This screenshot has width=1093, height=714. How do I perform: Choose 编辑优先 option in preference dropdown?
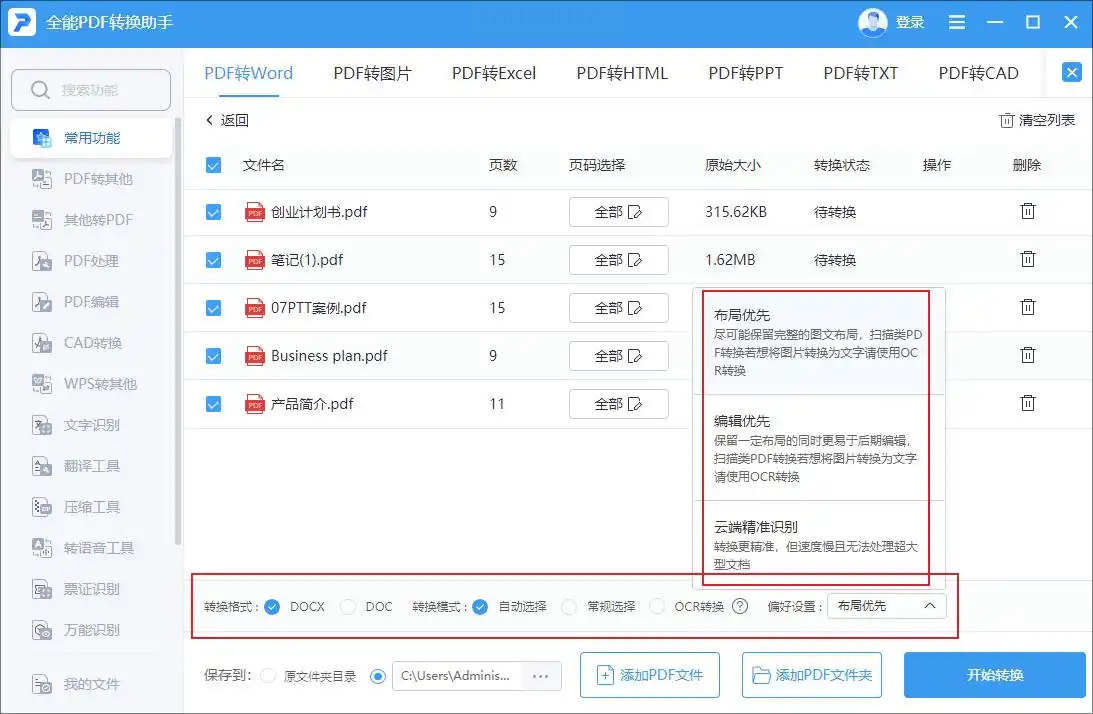[819, 448]
